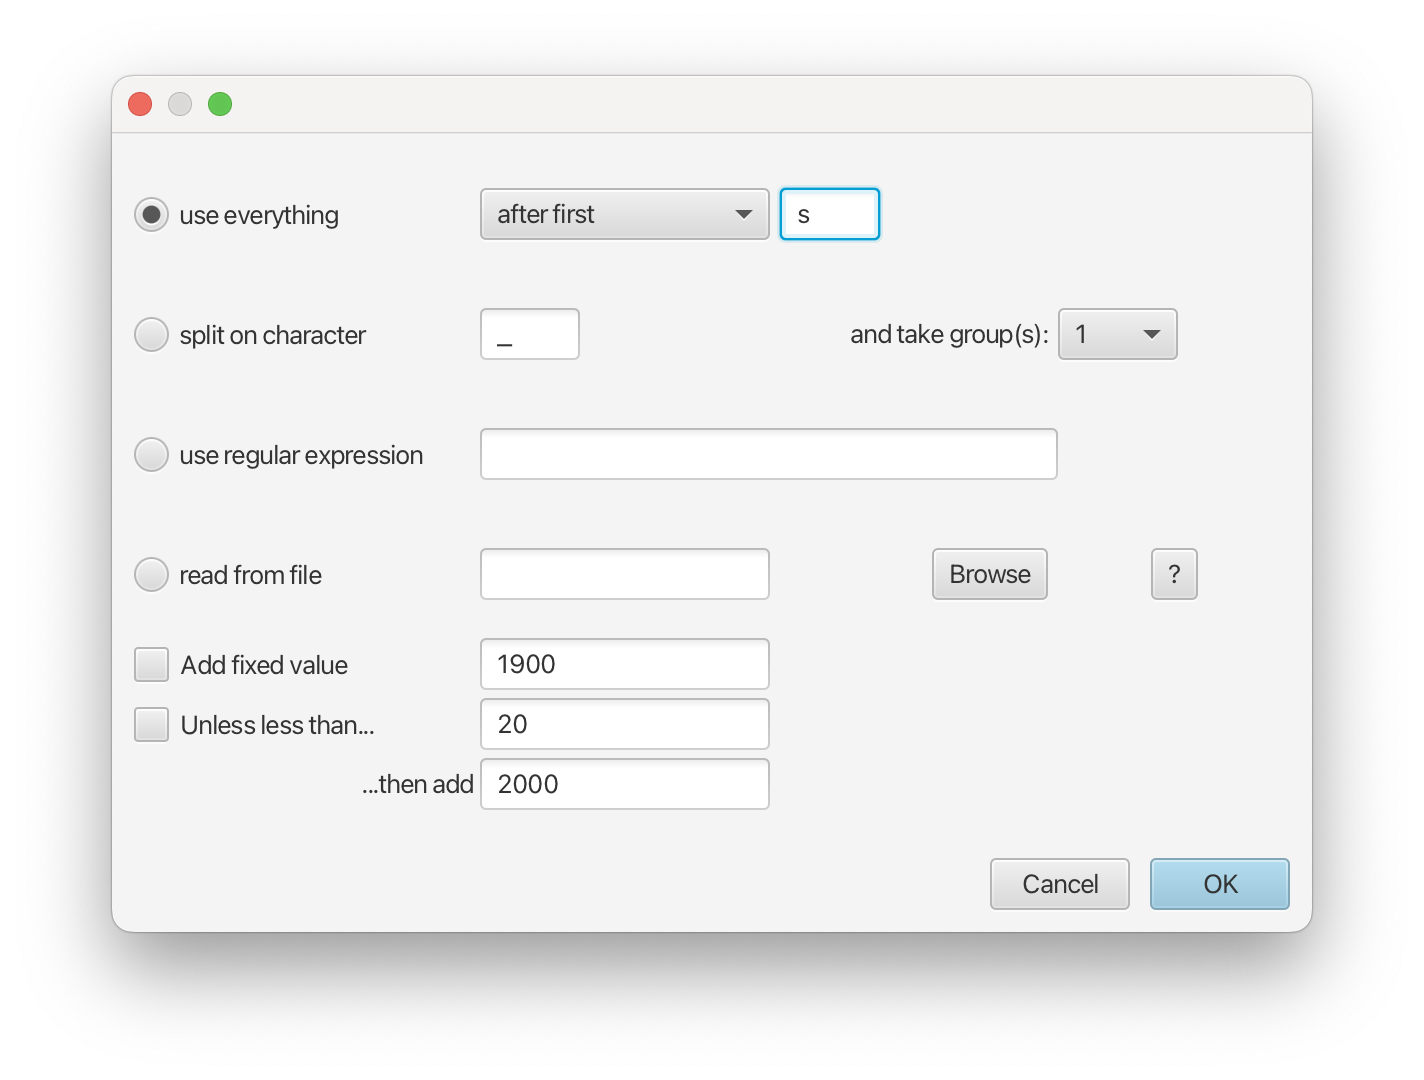Confirm the dialog with OK
The image size is (1424, 1080).
pyautogui.click(x=1220, y=884)
